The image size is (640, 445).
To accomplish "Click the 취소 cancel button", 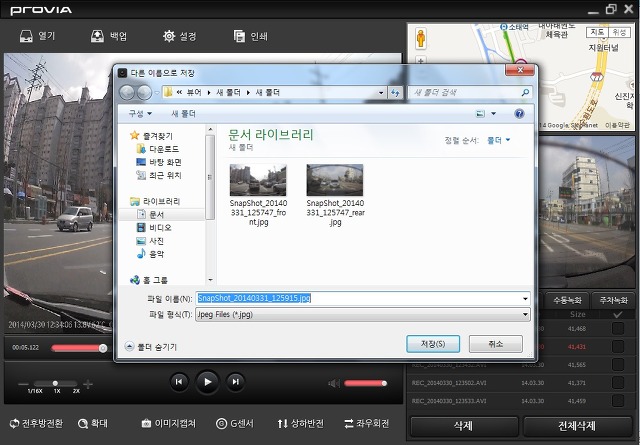I will (496, 344).
